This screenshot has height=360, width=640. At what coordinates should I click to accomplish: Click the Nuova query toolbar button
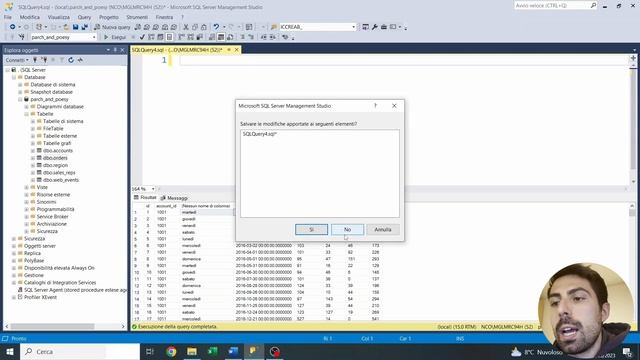click(112, 27)
